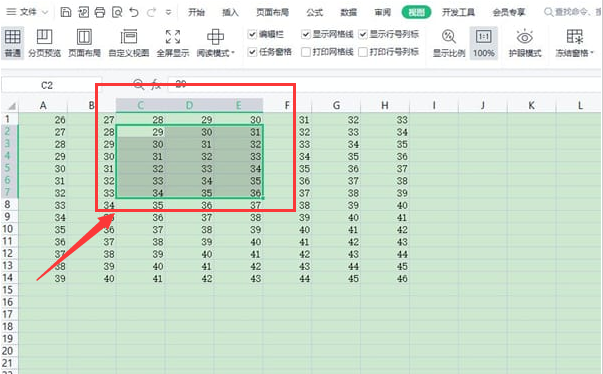Screen dimensions: 603x374
Task: Click cell G8 containing 39
Action: coord(336,205)
